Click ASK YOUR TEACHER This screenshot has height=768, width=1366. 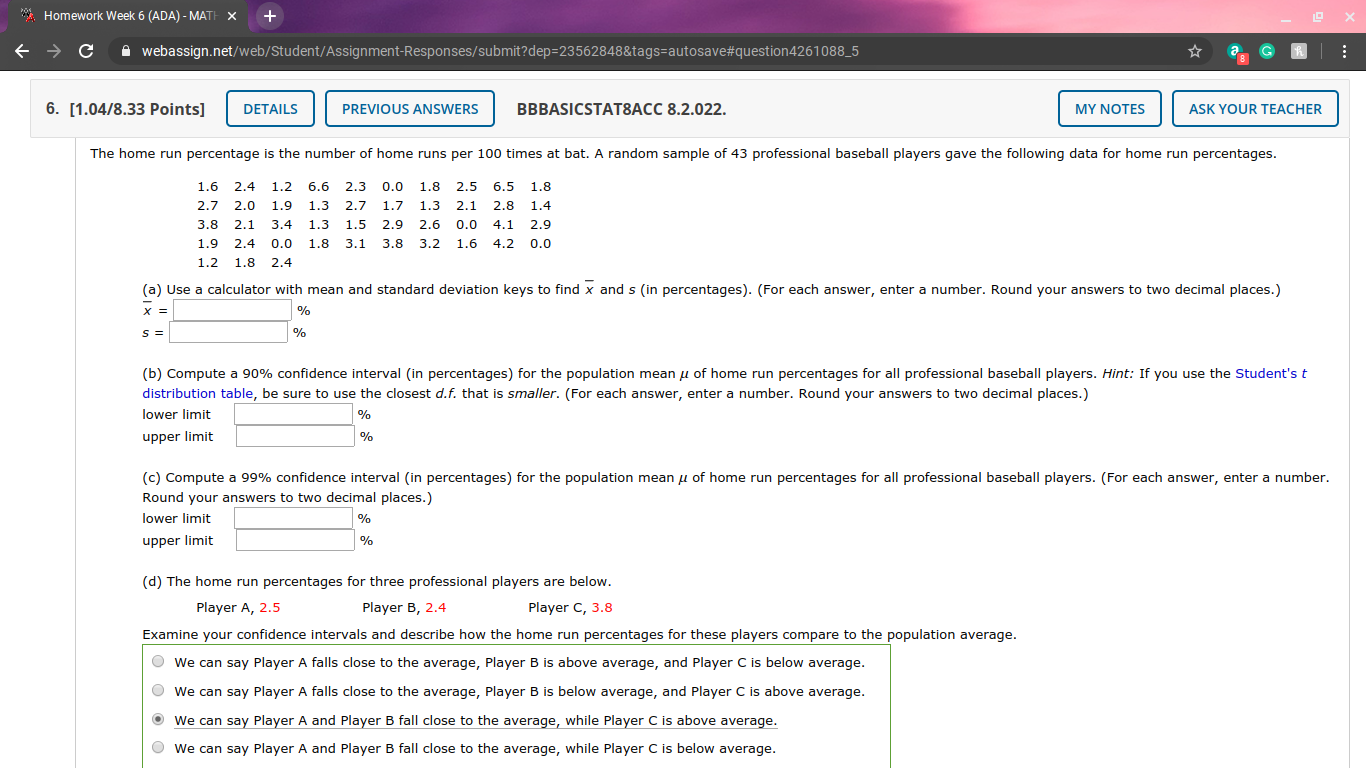pyautogui.click(x=1255, y=108)
